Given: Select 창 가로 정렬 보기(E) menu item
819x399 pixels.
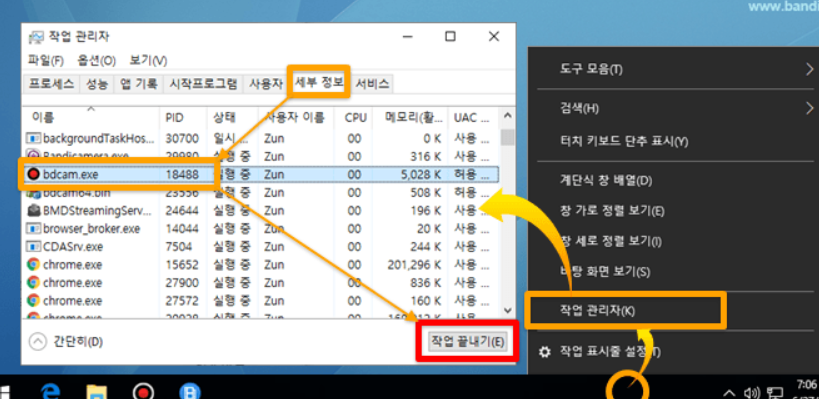Looking at the screenshot, I should tap(612, 211).
